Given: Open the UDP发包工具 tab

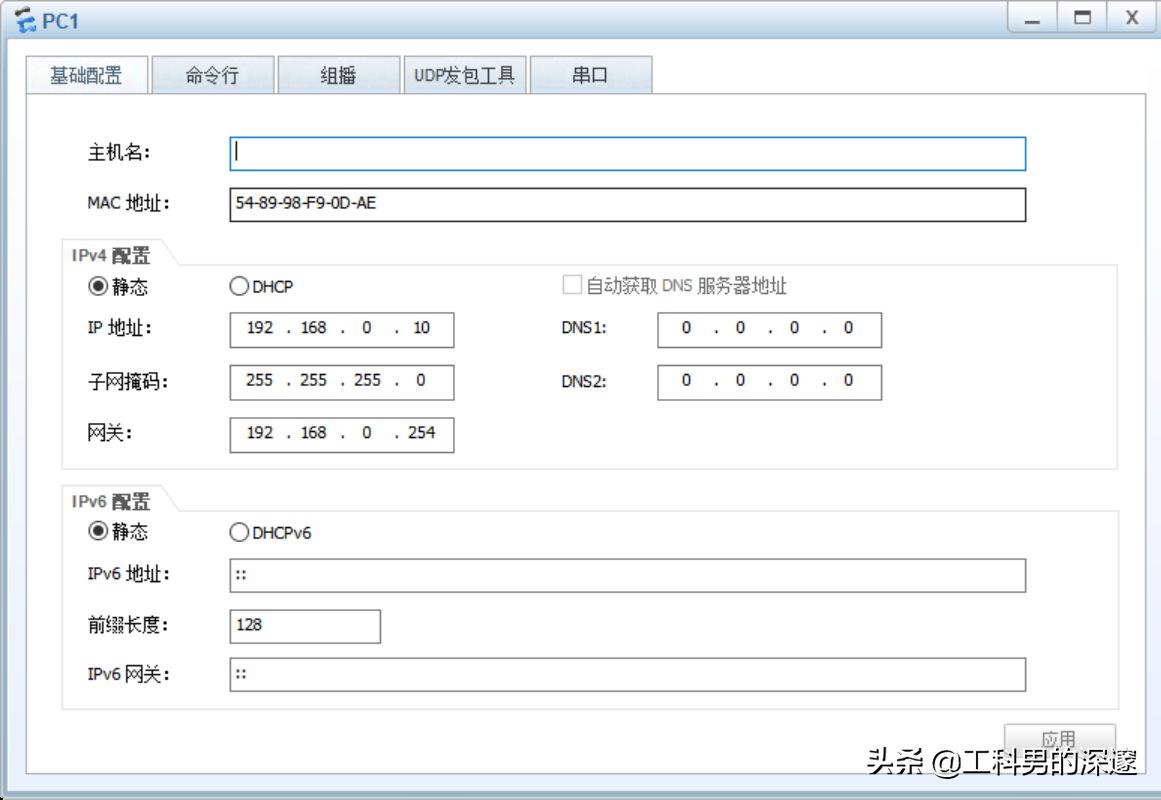Looking at the screenshot, I should [x=464, y=75].
